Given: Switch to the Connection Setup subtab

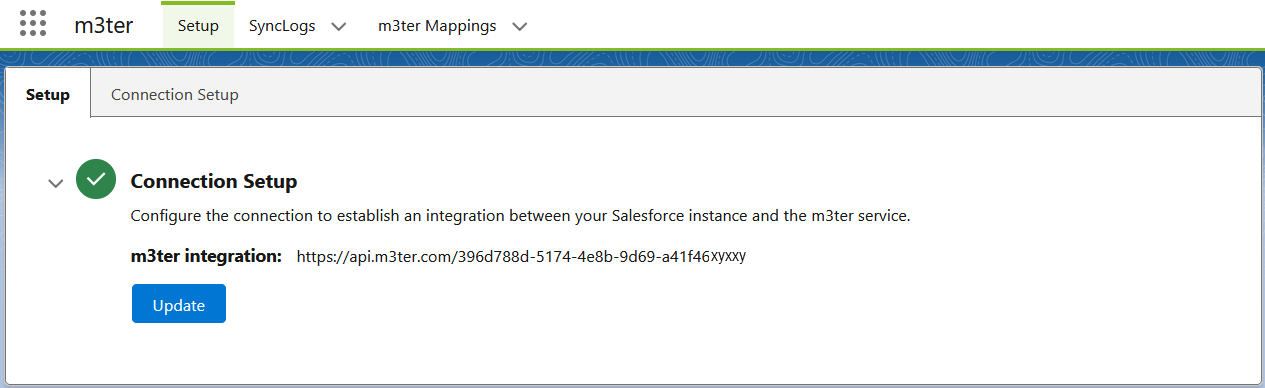Looking at the screenshot, I should [x=175, y=95].
